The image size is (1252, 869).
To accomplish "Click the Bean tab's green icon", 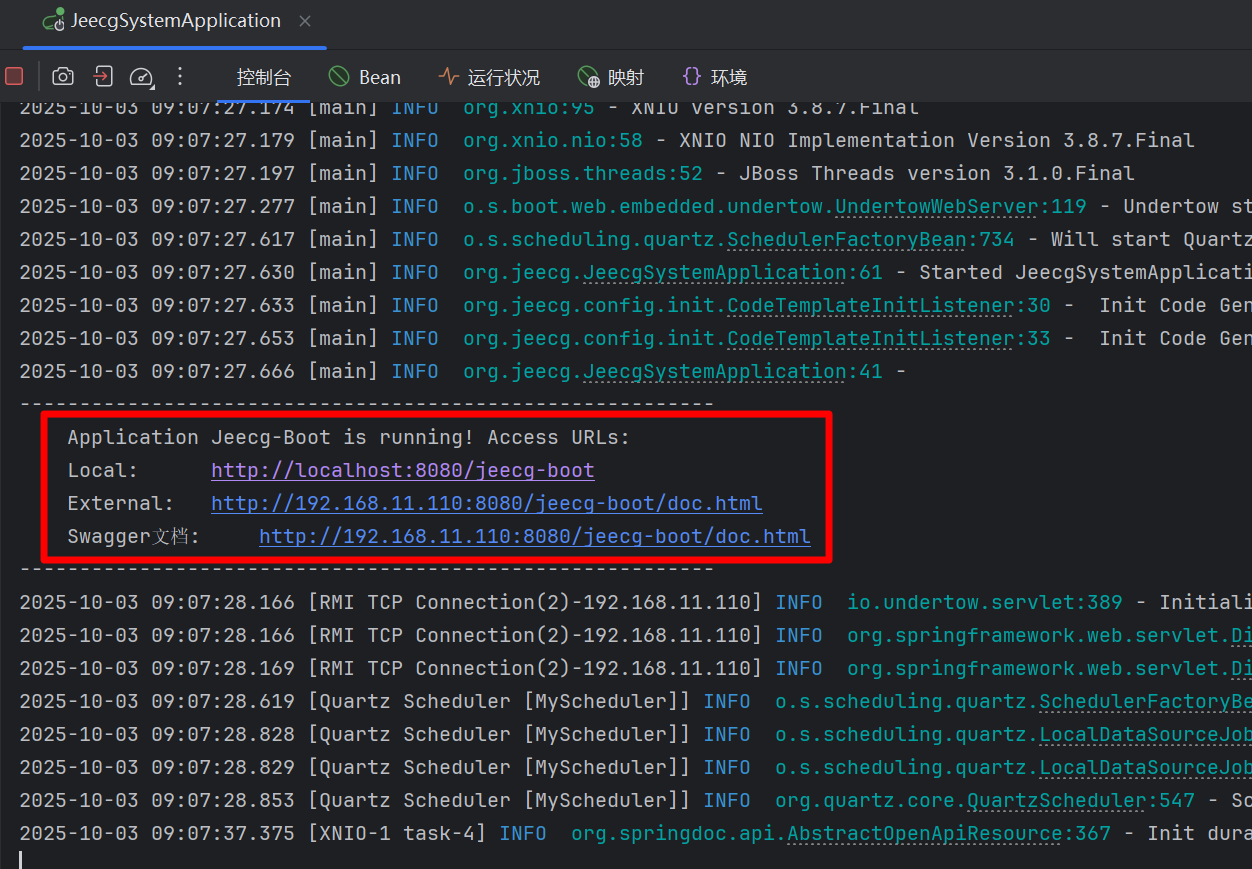I will click(x=339, y=77).
